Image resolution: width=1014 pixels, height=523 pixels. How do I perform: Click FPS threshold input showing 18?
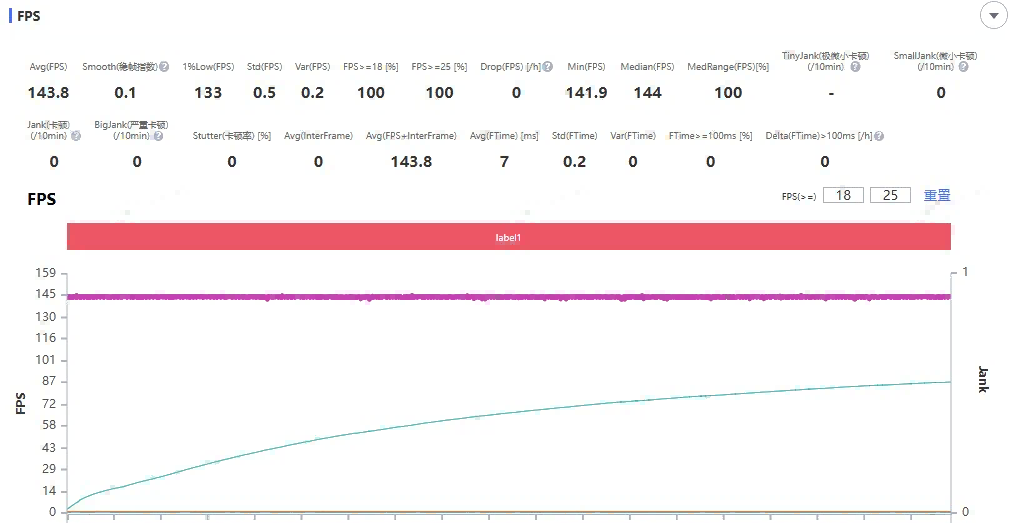pos(843,195)
